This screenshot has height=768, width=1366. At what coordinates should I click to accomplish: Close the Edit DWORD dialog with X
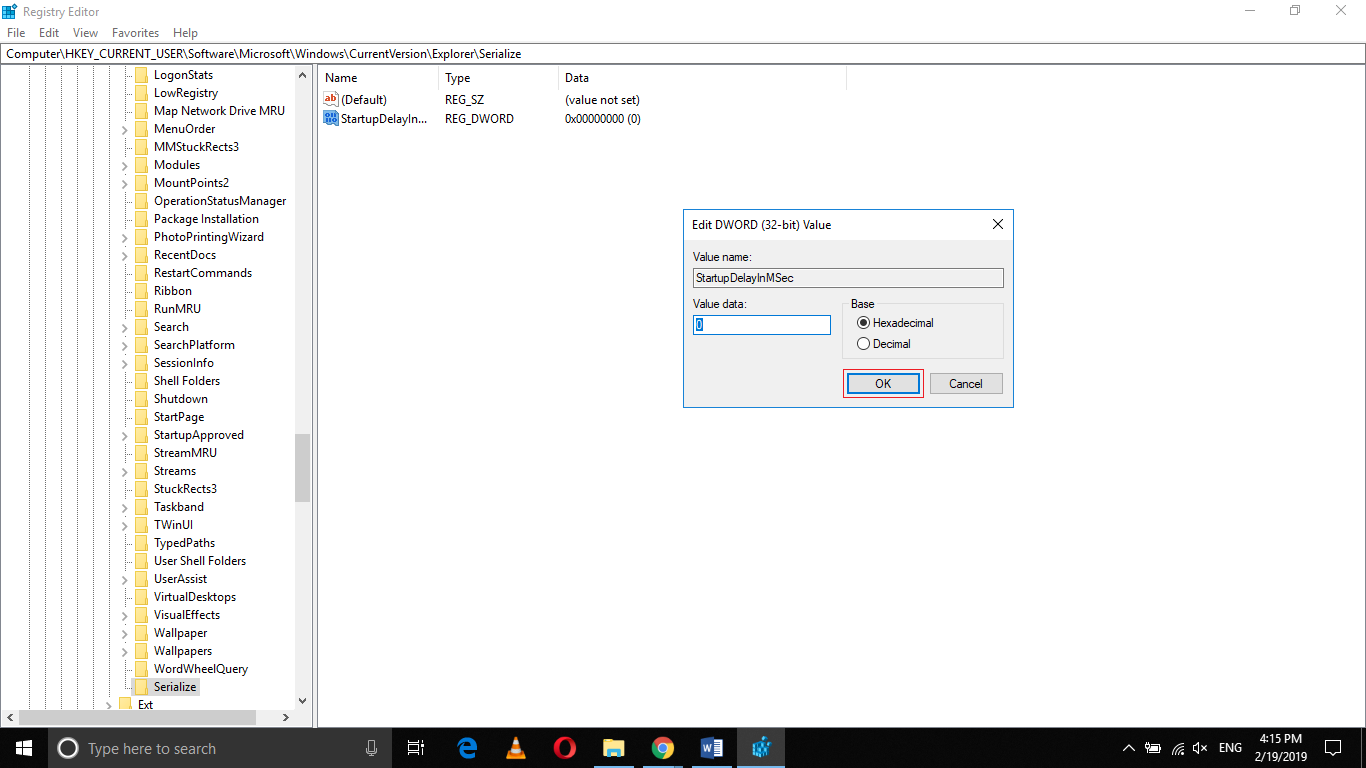(997, 225)
